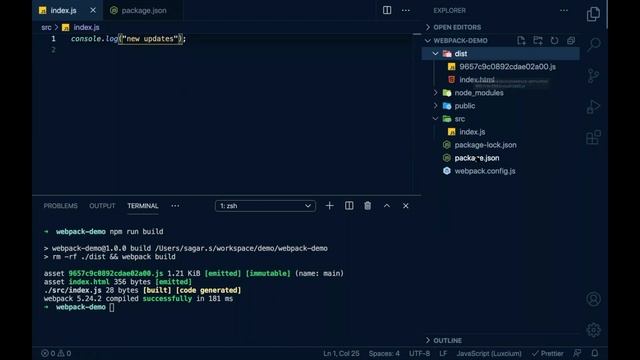This screenshot has height=360, width=640.
Task: Open the Accounts icon in activity bar
Action: click(593, 299)
